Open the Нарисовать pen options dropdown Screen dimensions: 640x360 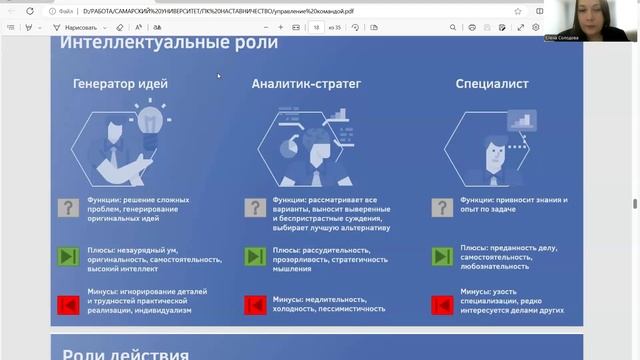tap(105, 28)
